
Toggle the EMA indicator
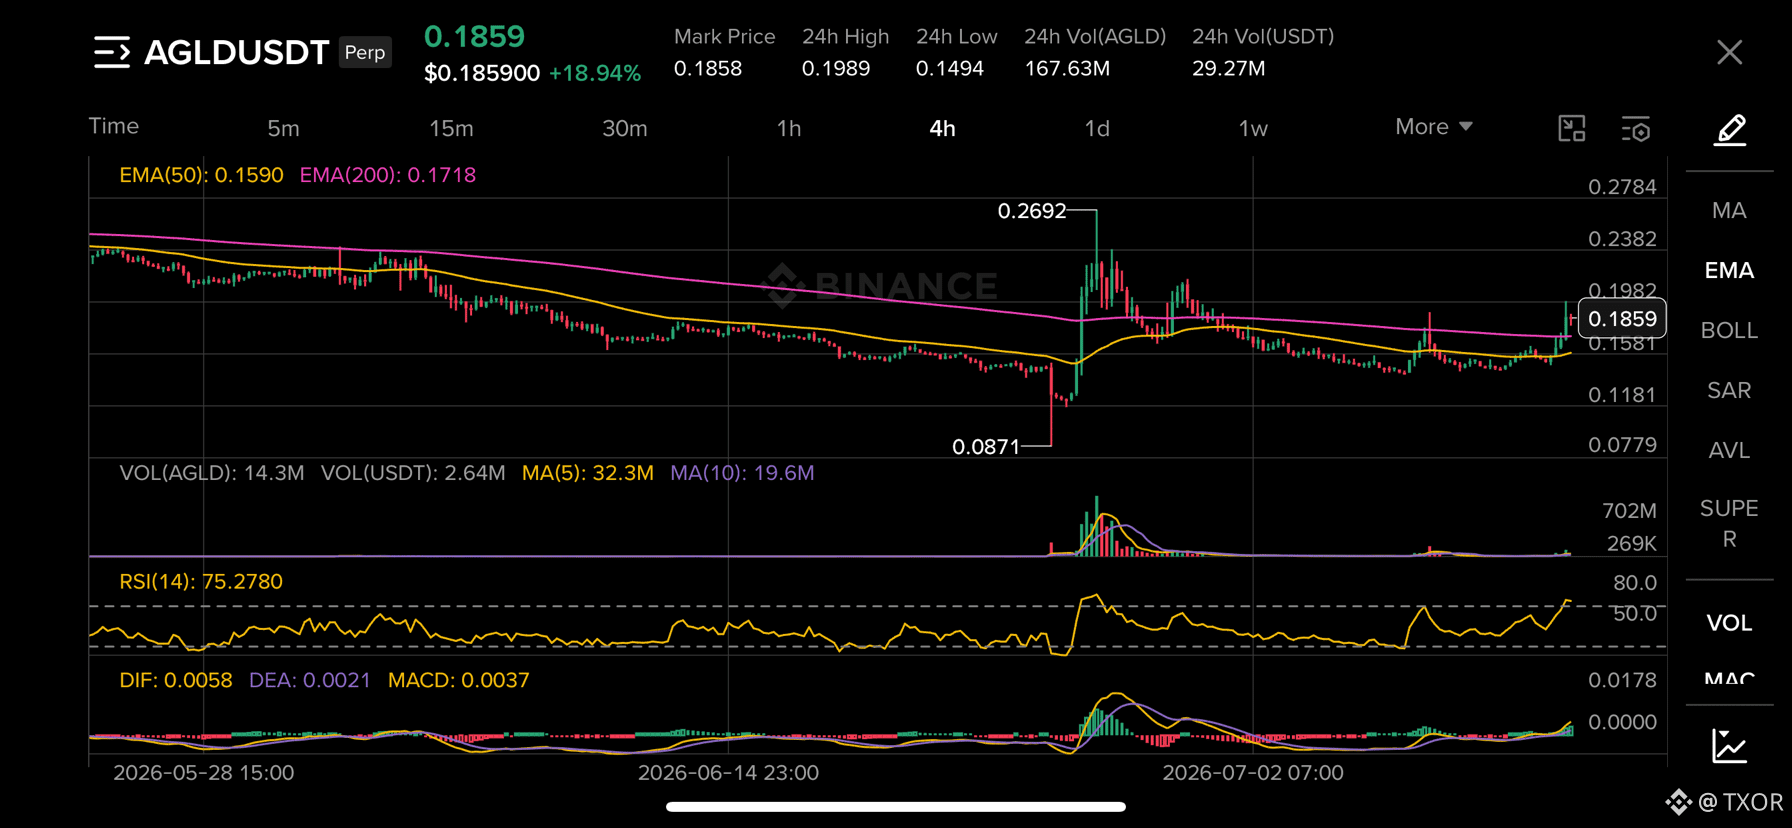point(1729,271)
